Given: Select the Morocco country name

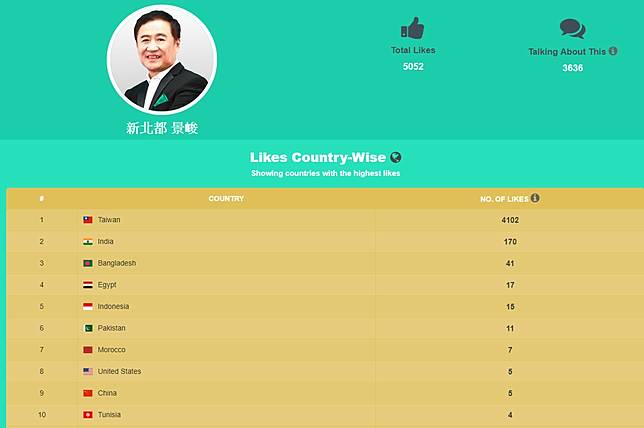Looking at the screenshot, I should [x=111, y=350].
